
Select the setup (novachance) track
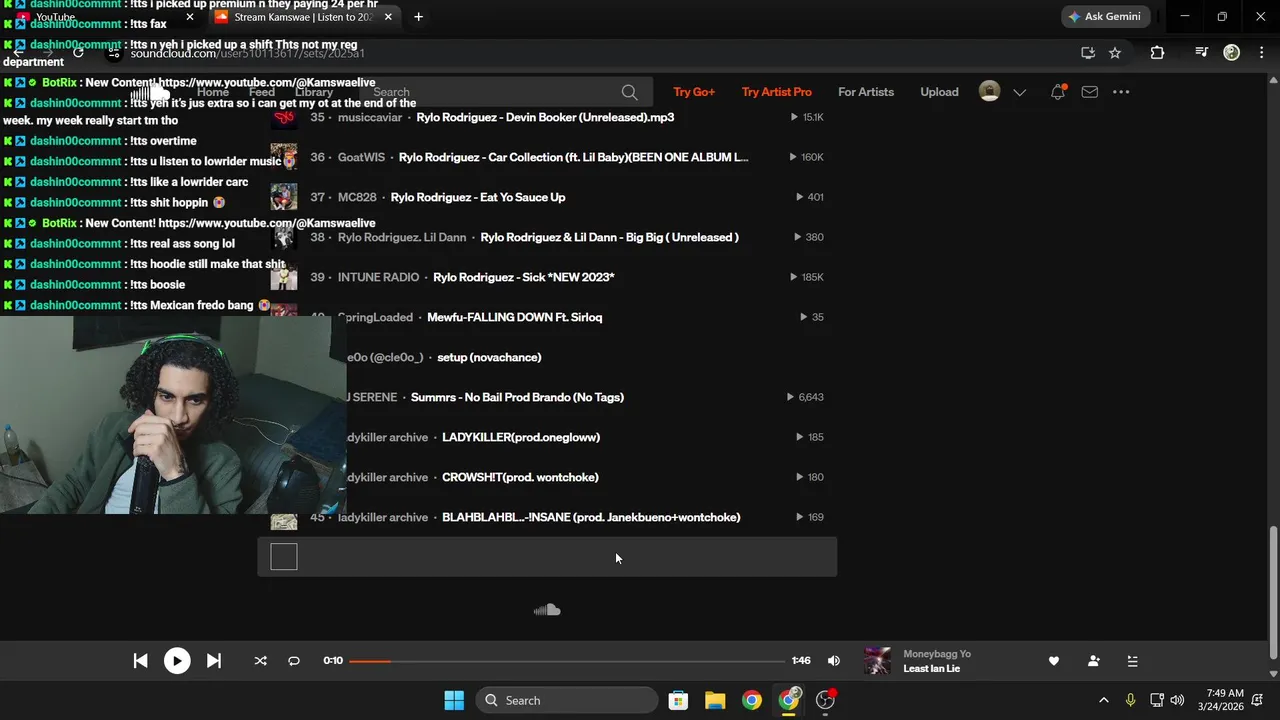click(x=489, y=357)
